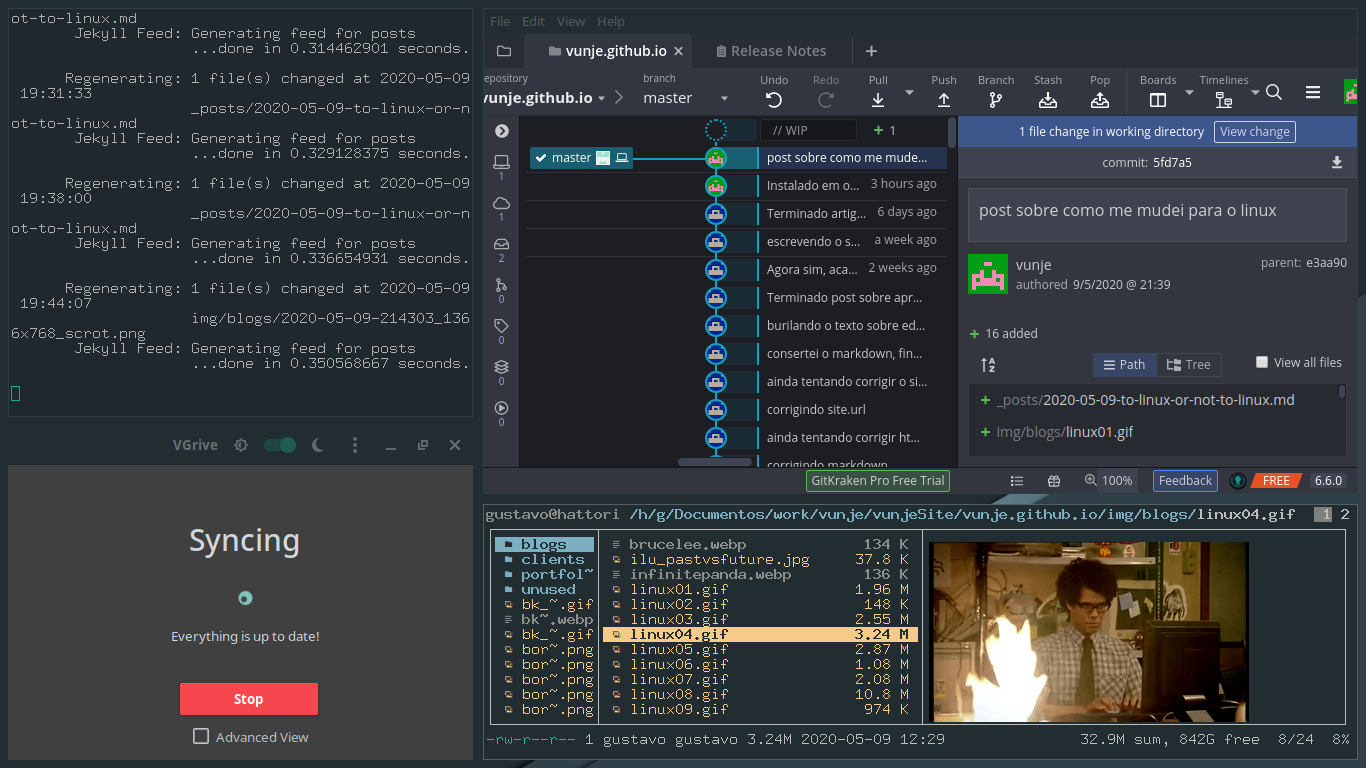Open Tags section in sidebar
Viewport: 1366px width, 768px height.
[501, 331]
